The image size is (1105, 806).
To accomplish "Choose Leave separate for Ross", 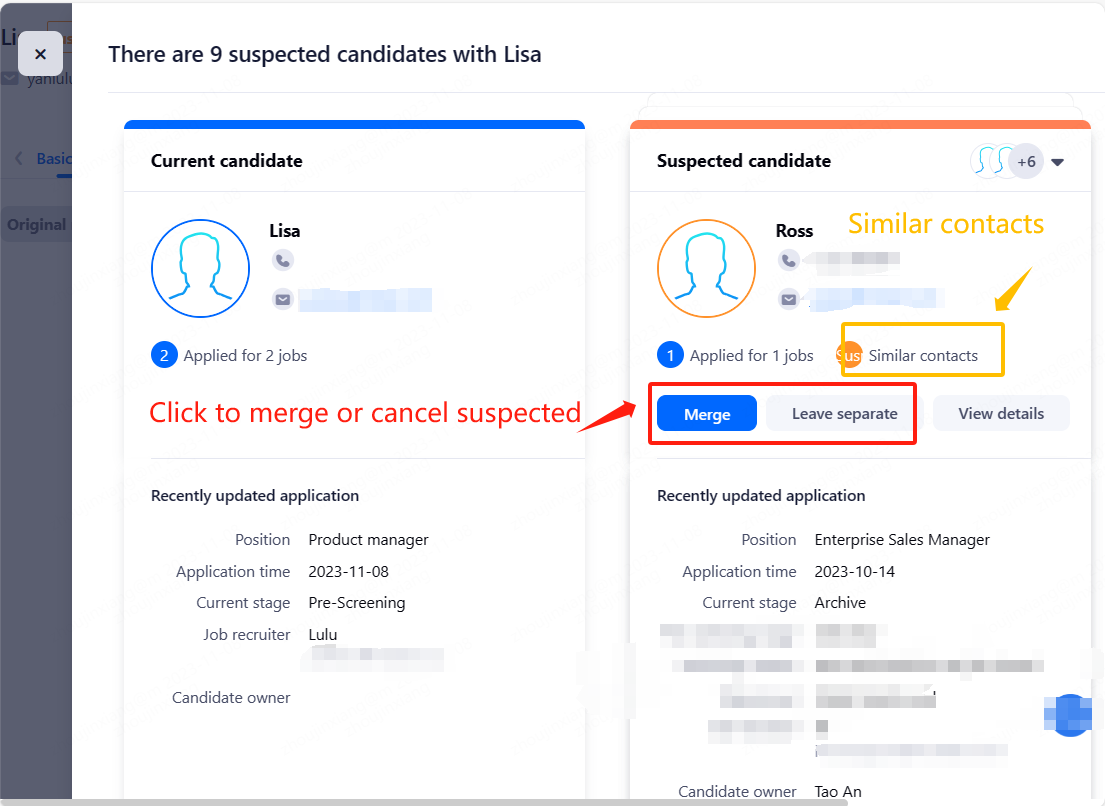I will pos(844,414).
